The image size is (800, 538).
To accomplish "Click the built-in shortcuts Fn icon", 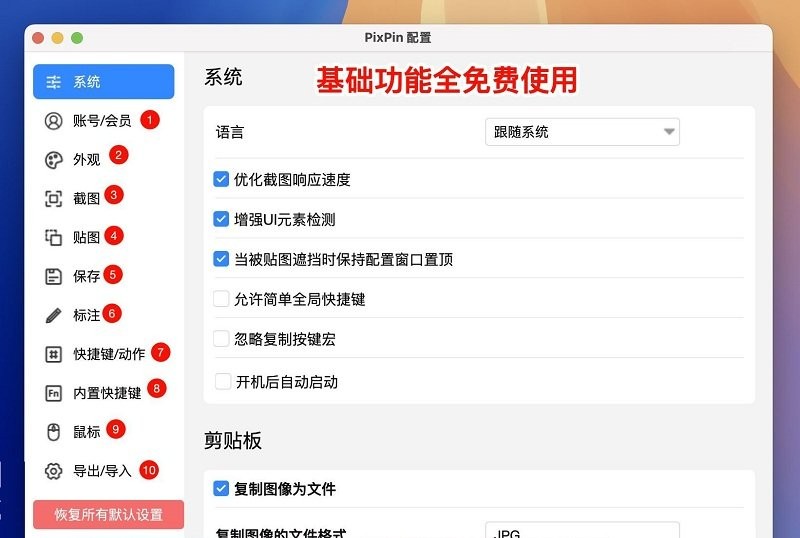I will [x=54, y=393].
